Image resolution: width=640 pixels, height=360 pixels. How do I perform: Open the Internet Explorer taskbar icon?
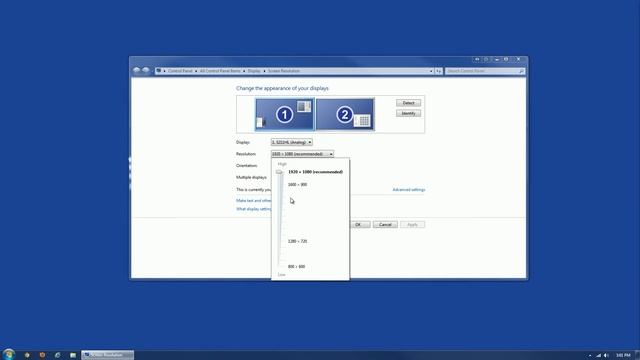point(58,355)
